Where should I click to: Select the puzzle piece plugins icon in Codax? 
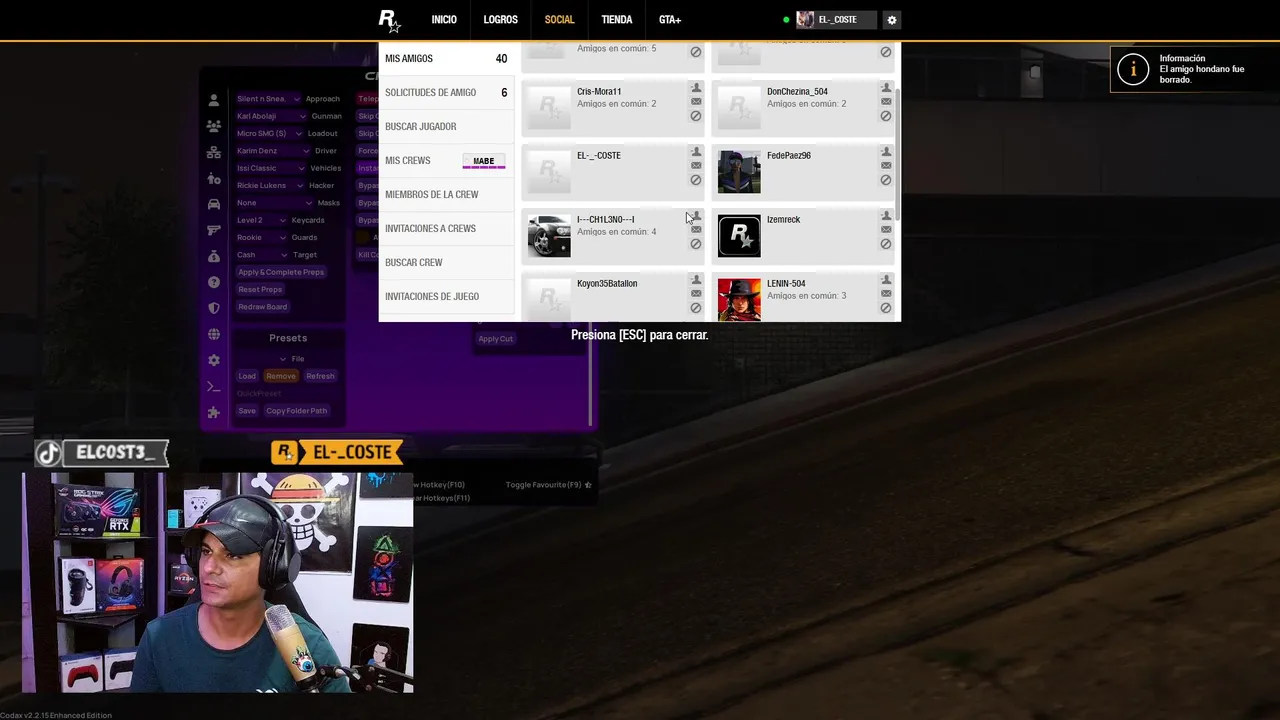click(214, 412)
